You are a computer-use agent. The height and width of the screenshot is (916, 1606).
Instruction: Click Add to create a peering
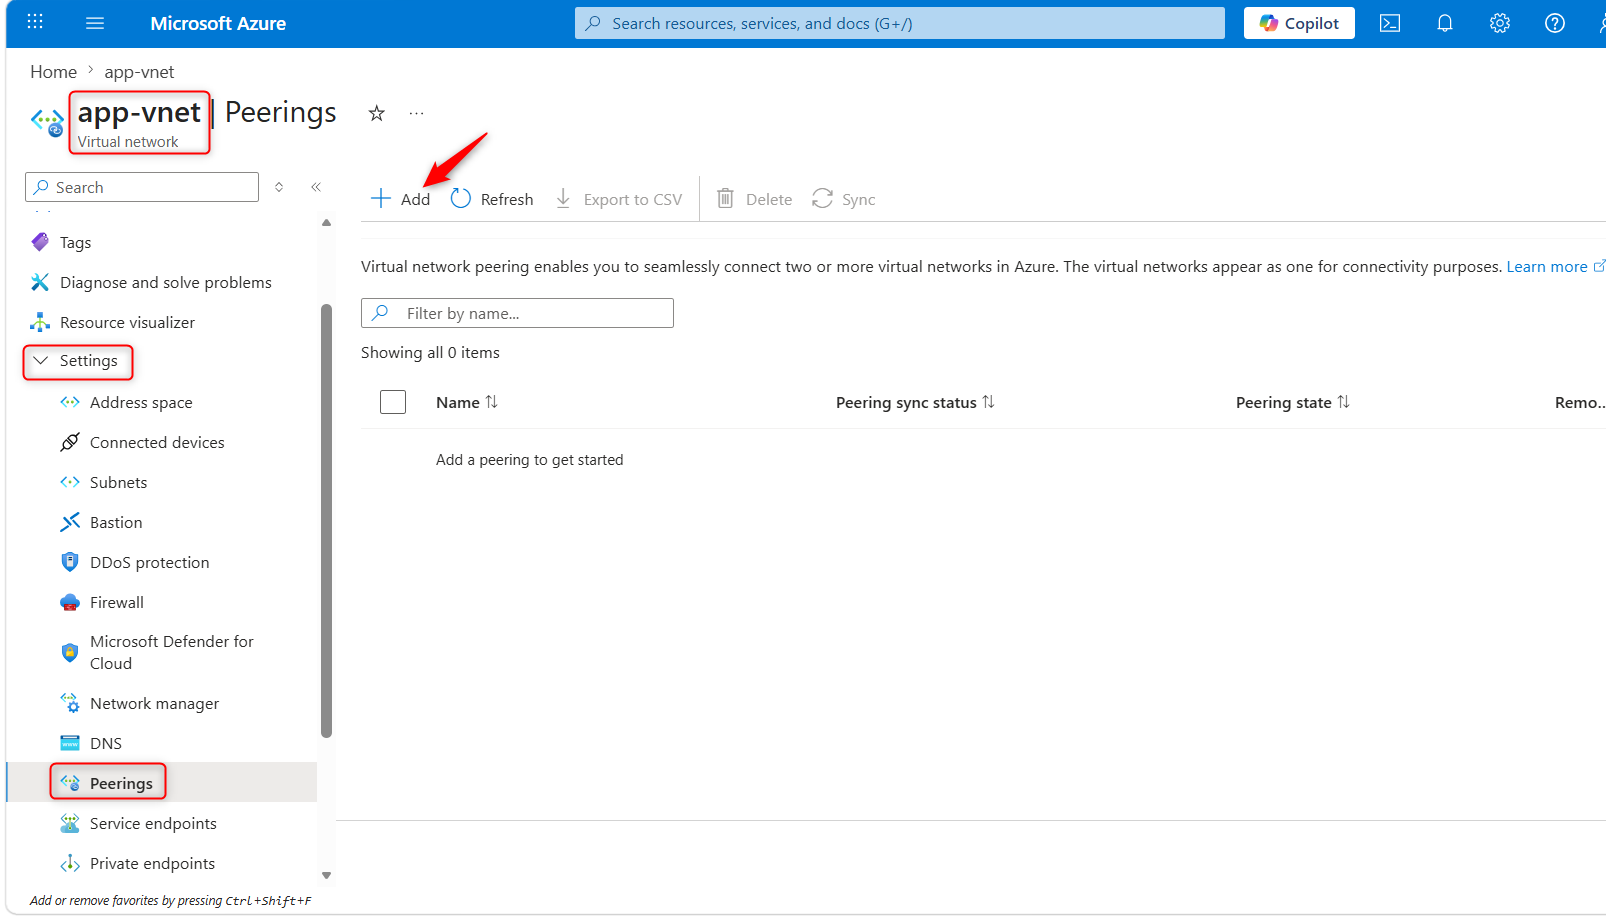coord(400,199)
